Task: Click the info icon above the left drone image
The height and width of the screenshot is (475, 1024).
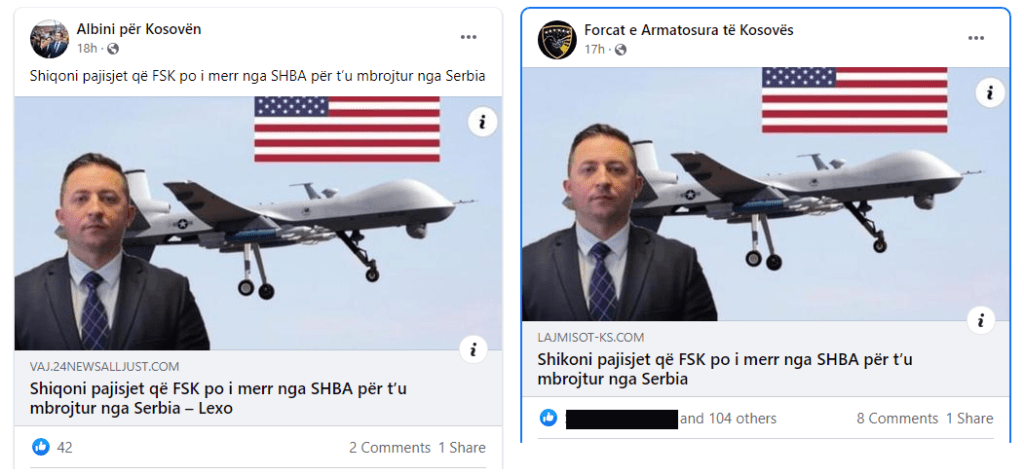Action: 483,122
